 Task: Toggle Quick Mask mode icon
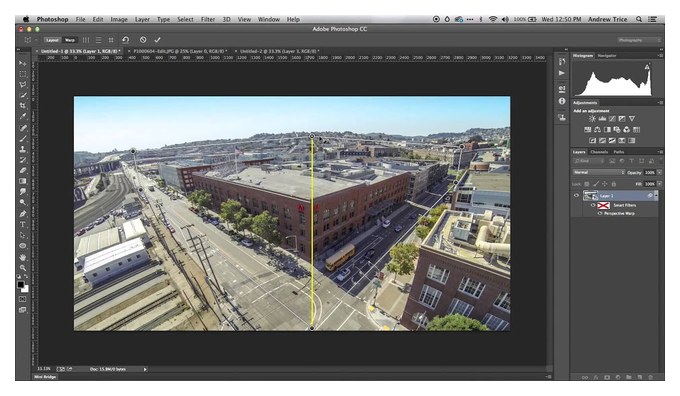tap(23, 299)
